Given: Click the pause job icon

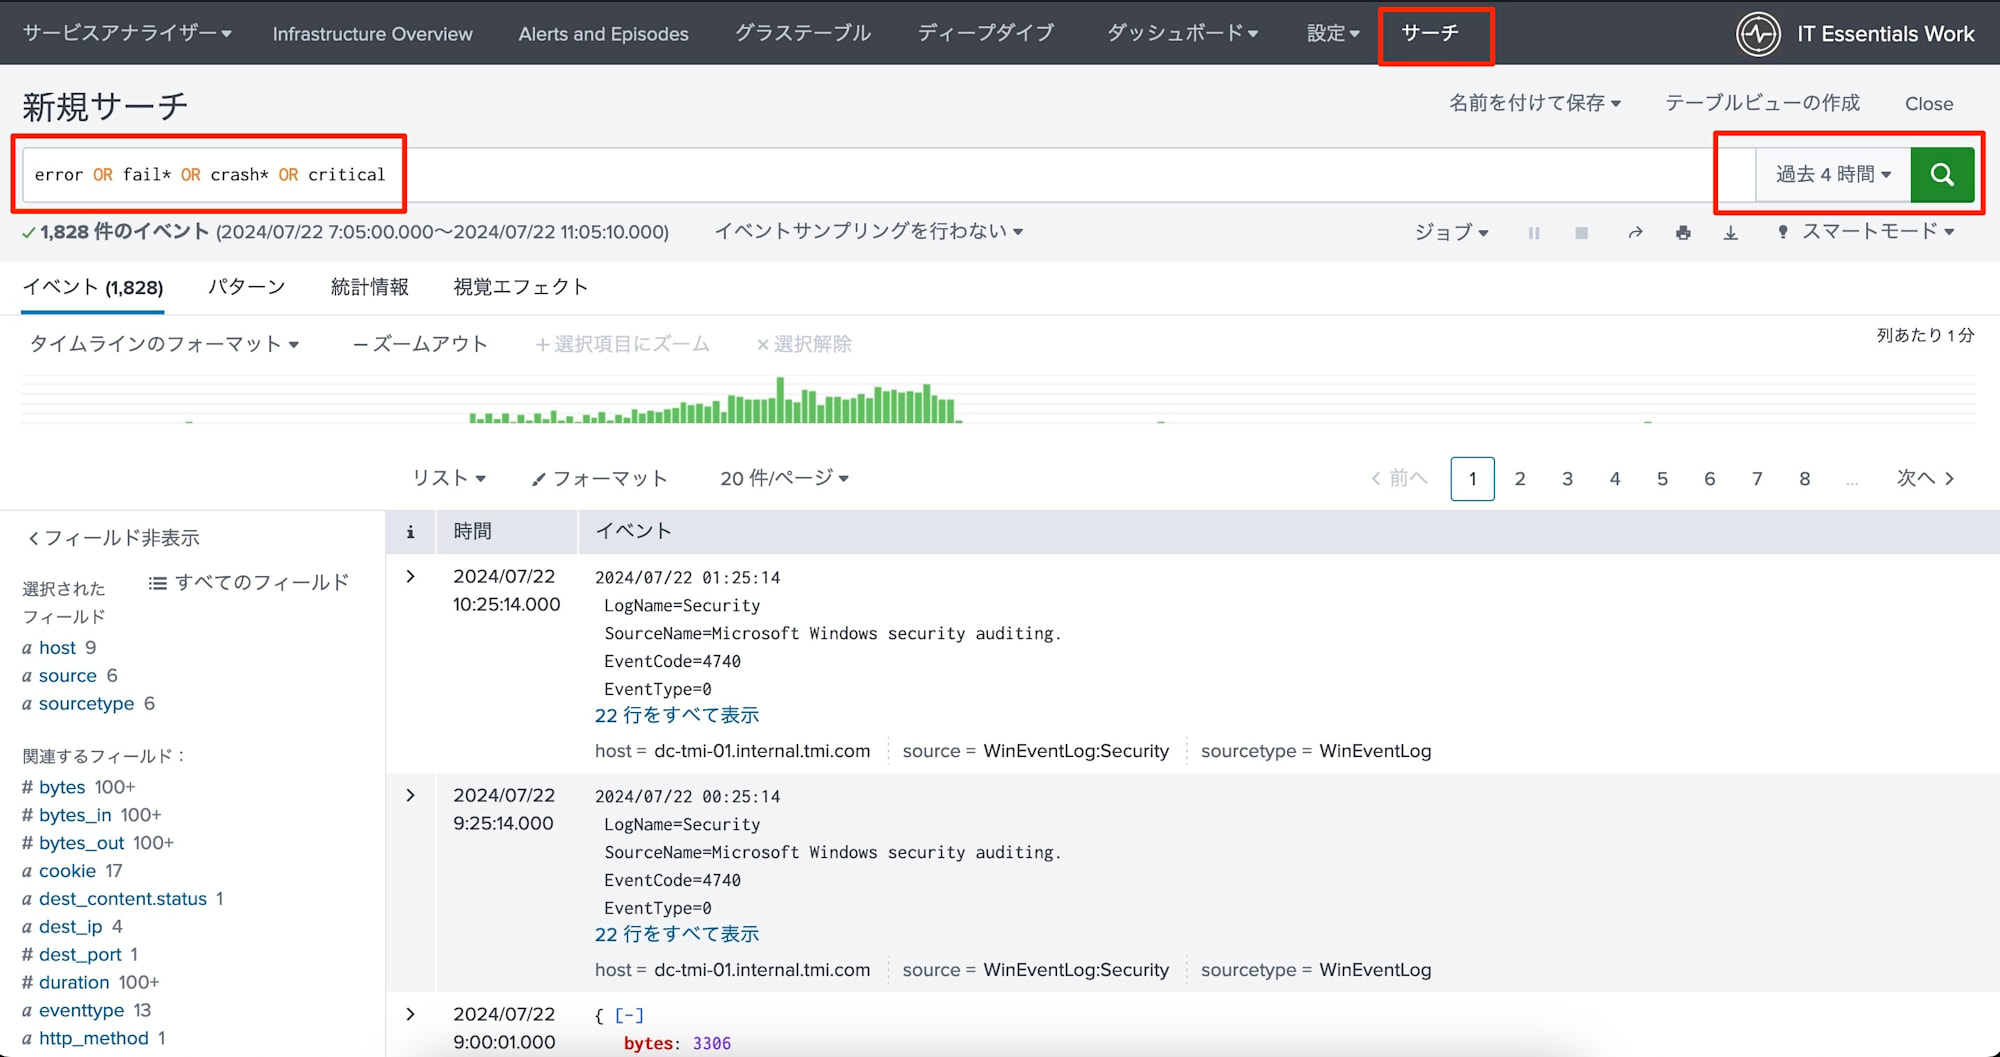Looking at the screenshot, I should coord(1533,232).
